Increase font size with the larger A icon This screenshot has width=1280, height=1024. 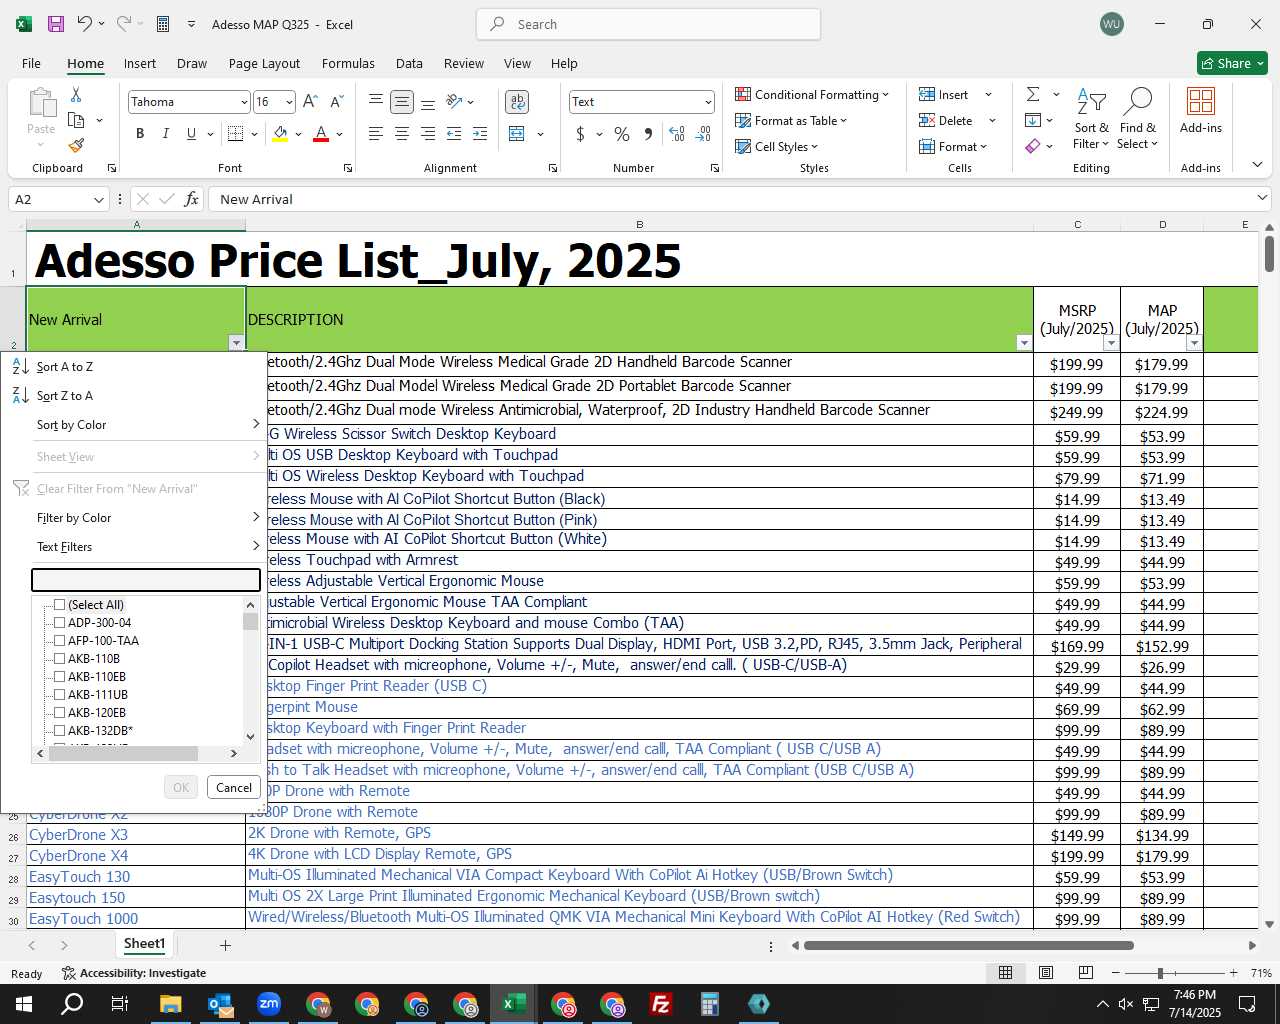pyautogui.click(x=310, y=101)
